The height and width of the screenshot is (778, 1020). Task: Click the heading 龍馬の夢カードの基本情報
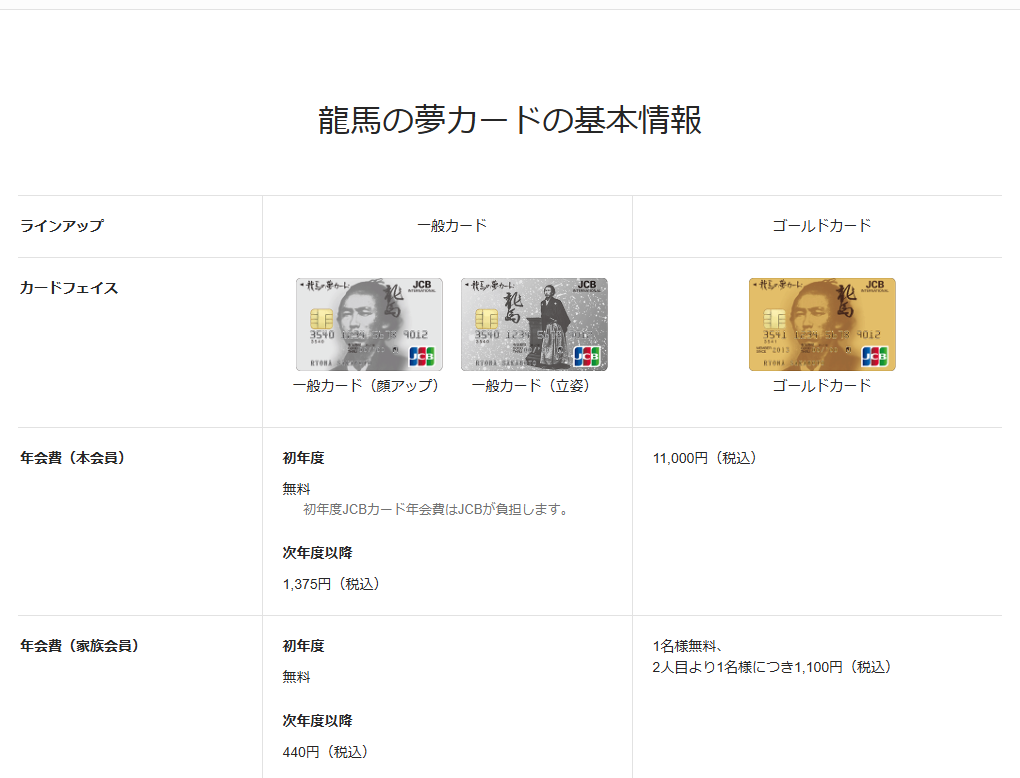click(x=510, y=120)
